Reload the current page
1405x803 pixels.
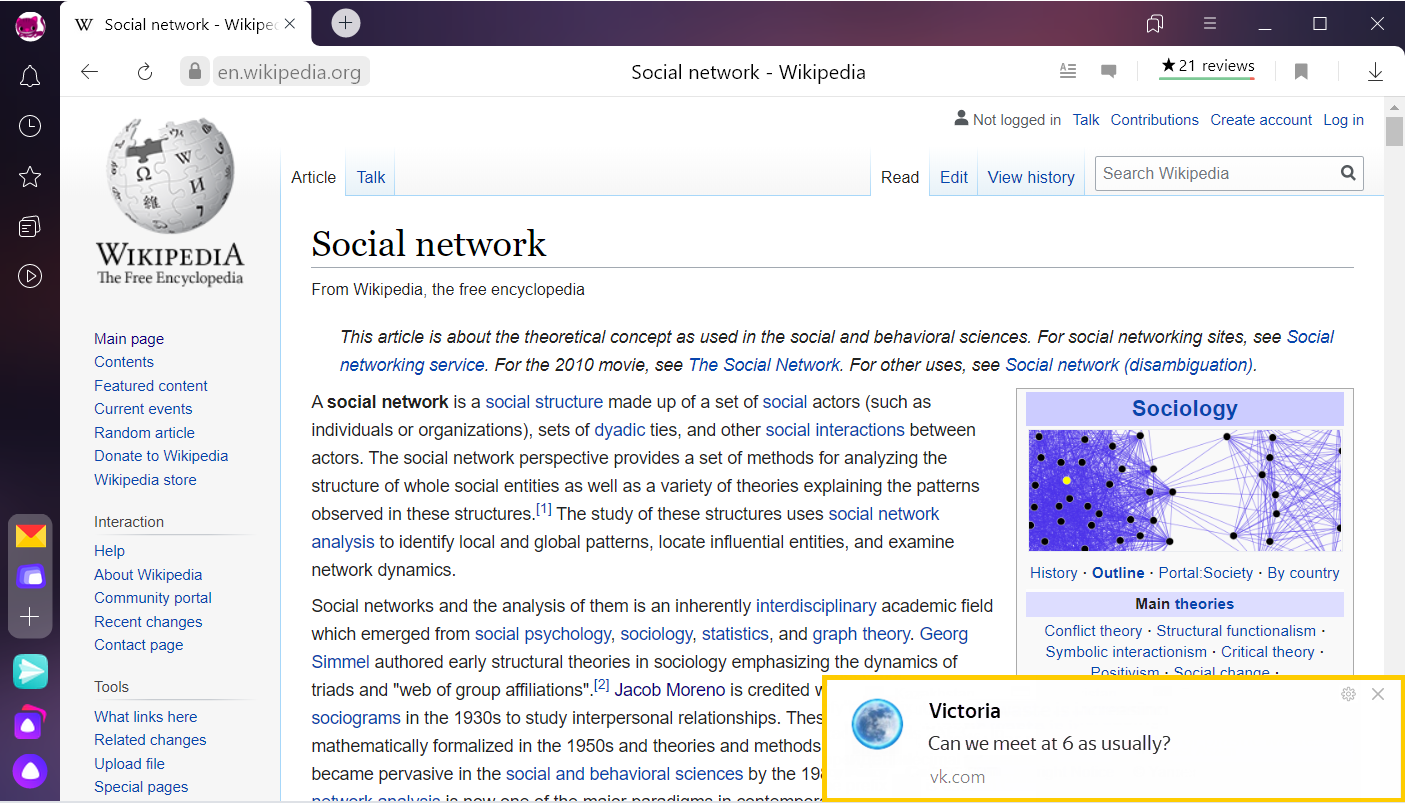(x=145, y=71)
